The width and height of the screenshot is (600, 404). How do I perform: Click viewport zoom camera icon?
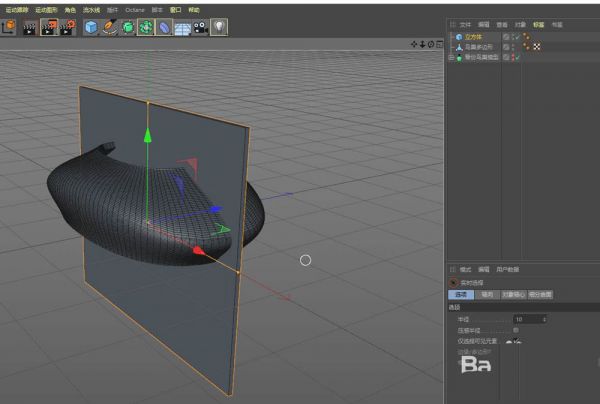tap(422, 44)
